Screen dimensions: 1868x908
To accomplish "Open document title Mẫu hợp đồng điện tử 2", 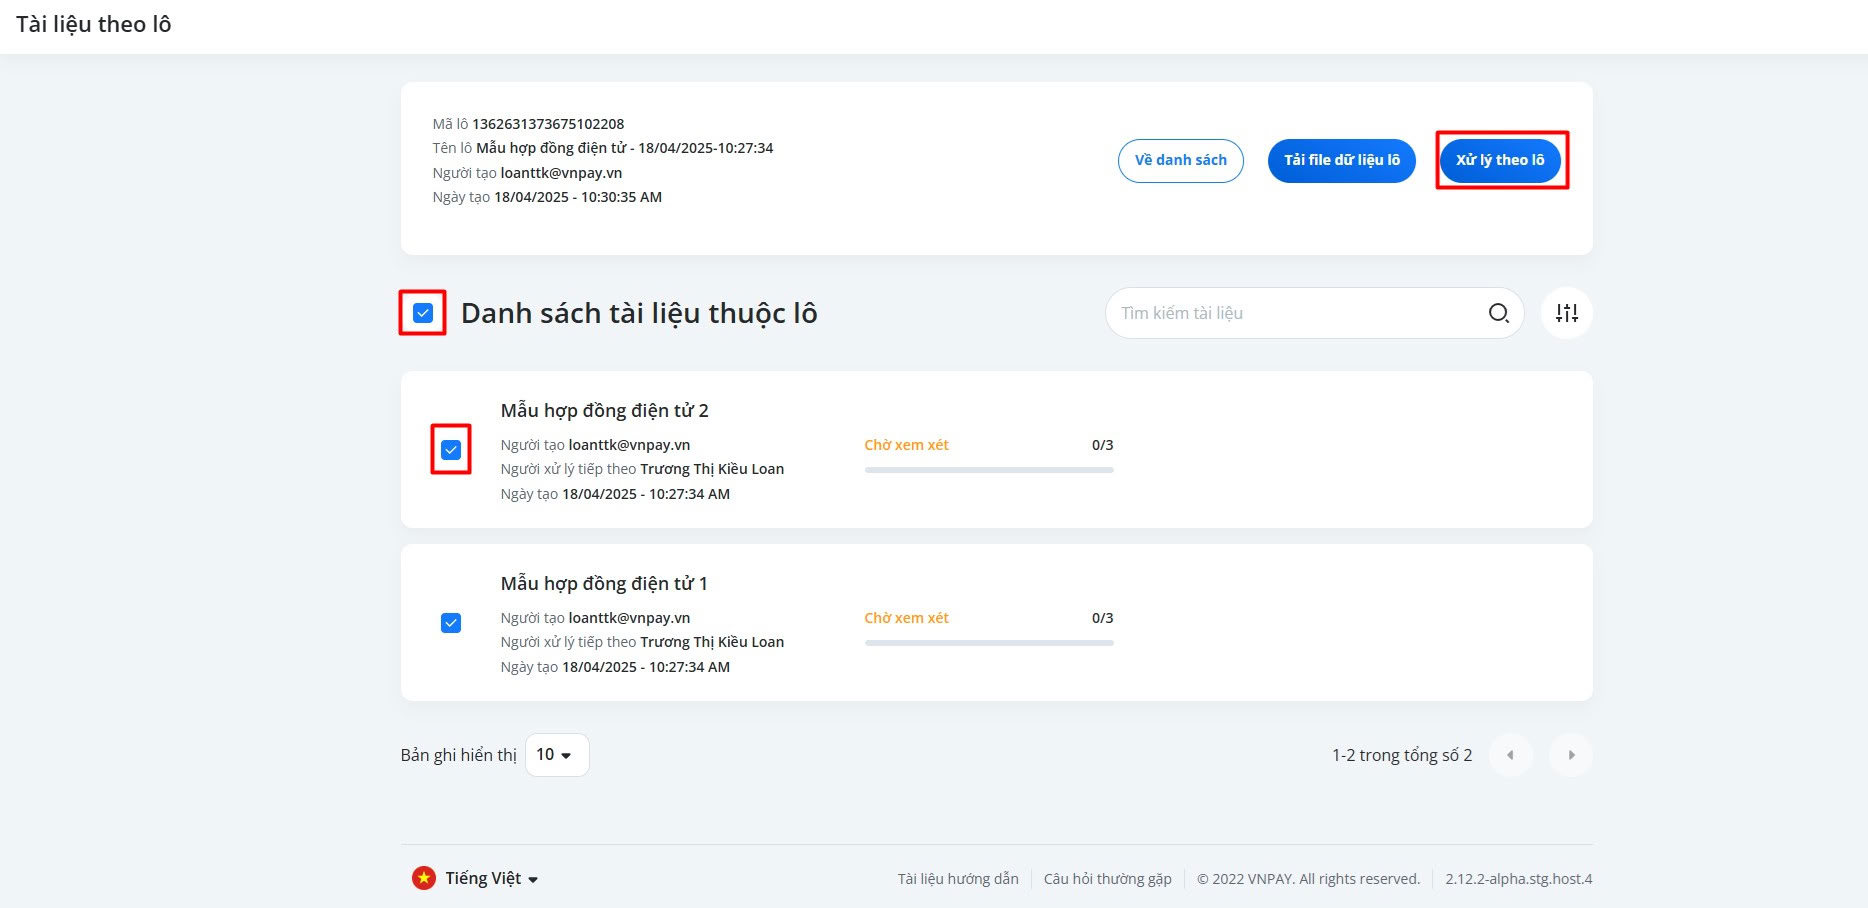I will pyautogui.click(x=604, y=411).
